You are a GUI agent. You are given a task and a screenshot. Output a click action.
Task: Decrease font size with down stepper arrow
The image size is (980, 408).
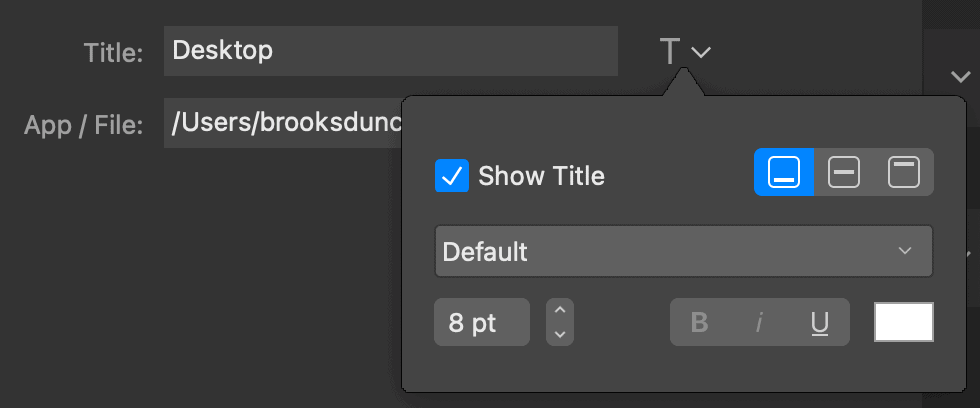pos(560,334)
